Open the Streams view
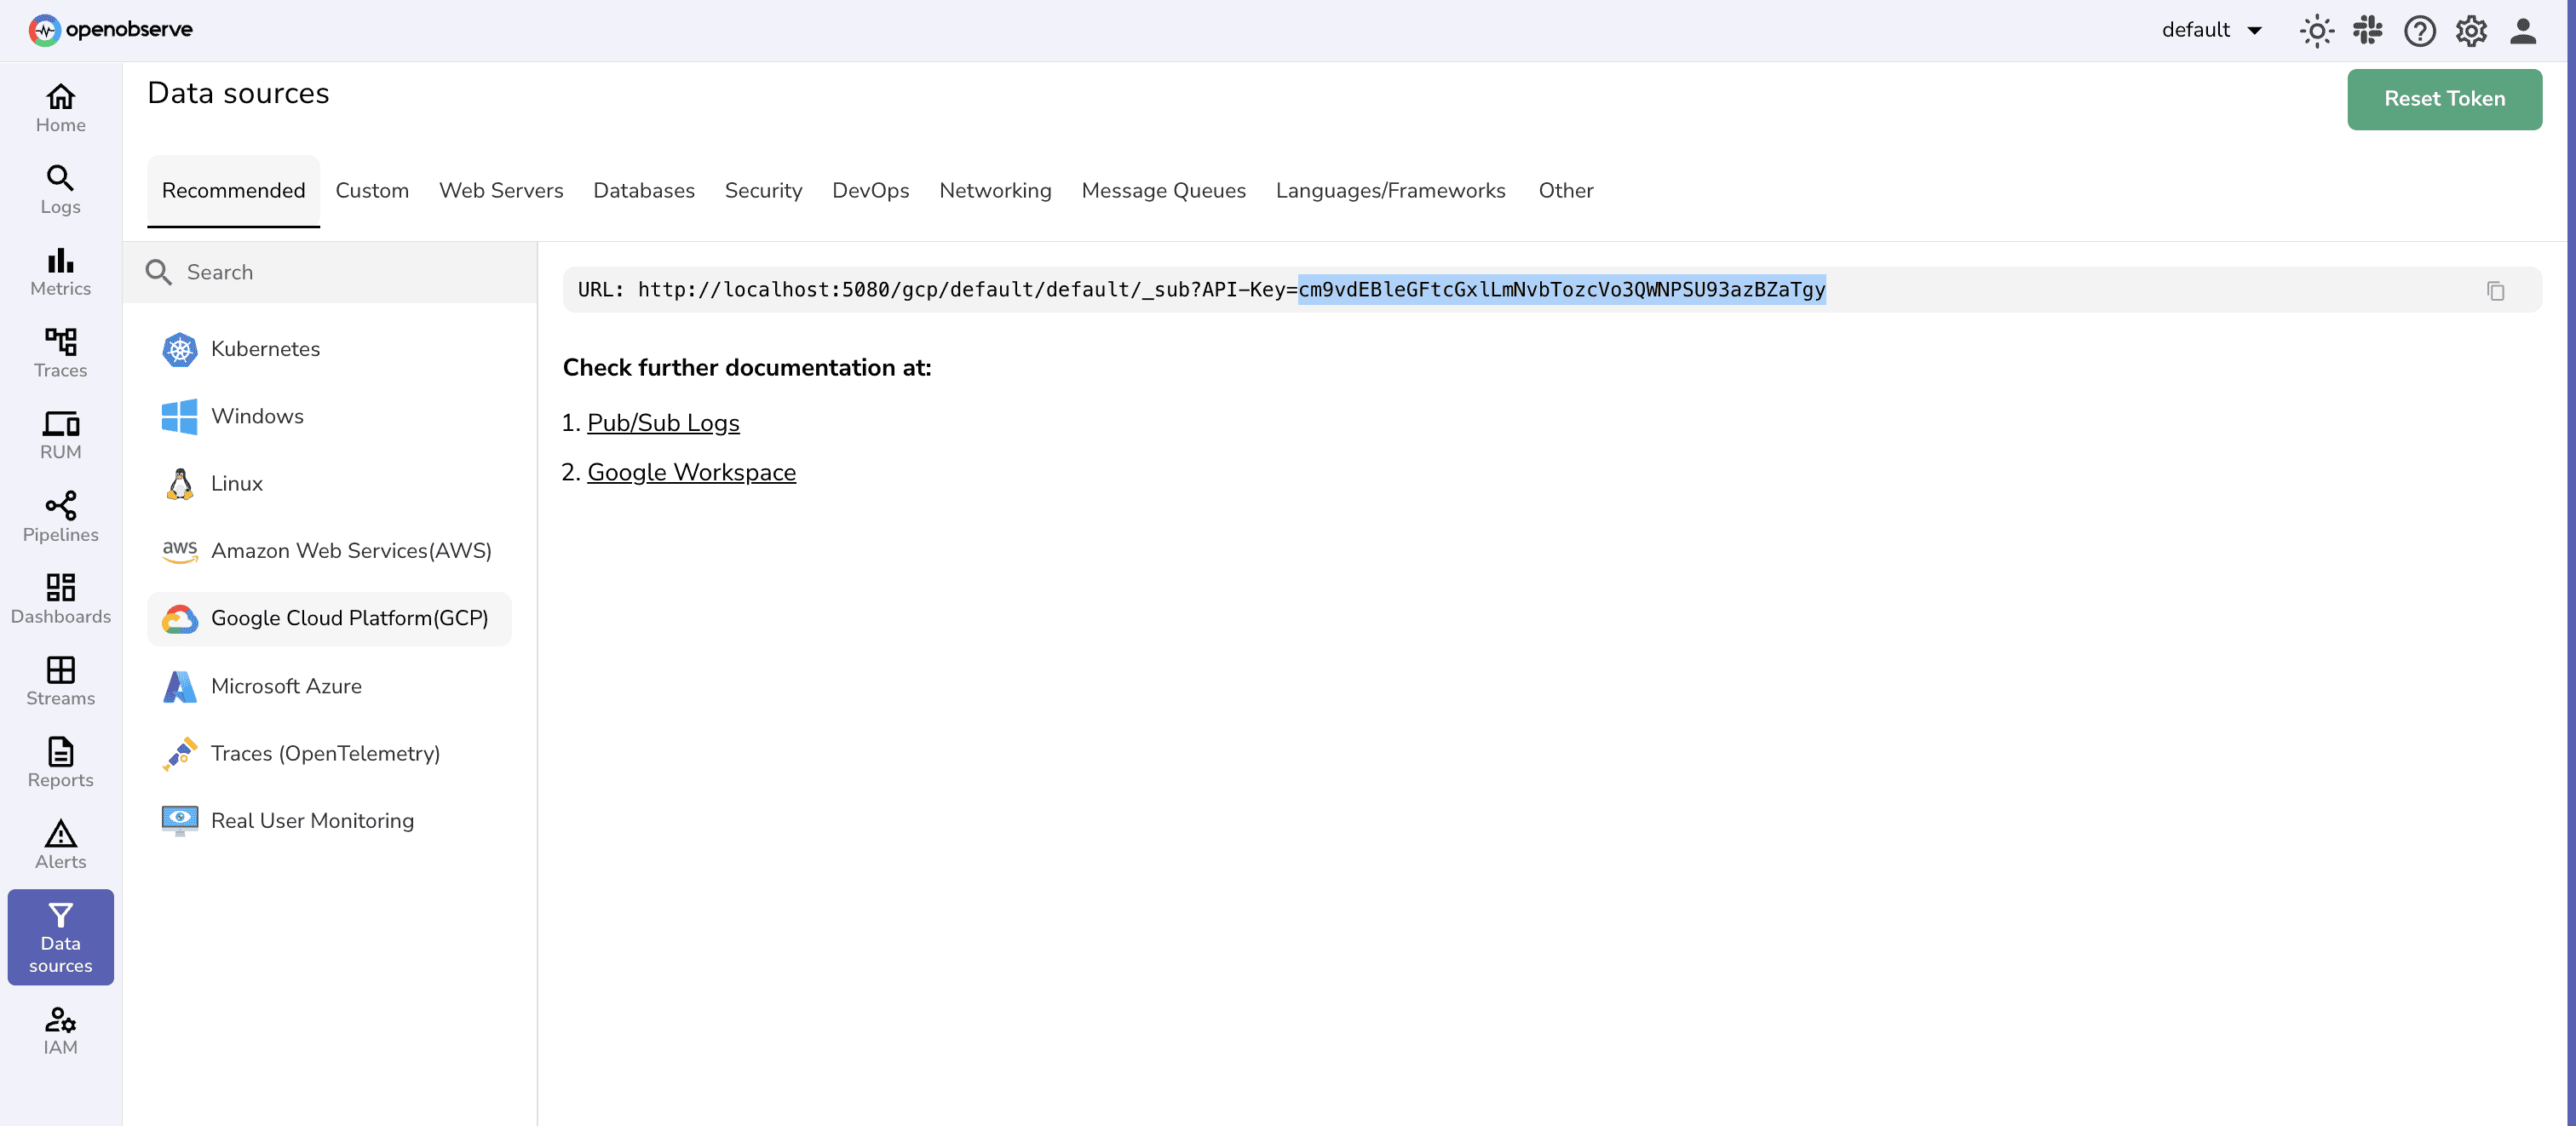The height and width of the screenshot is (1126, 2576). [60, 681]
